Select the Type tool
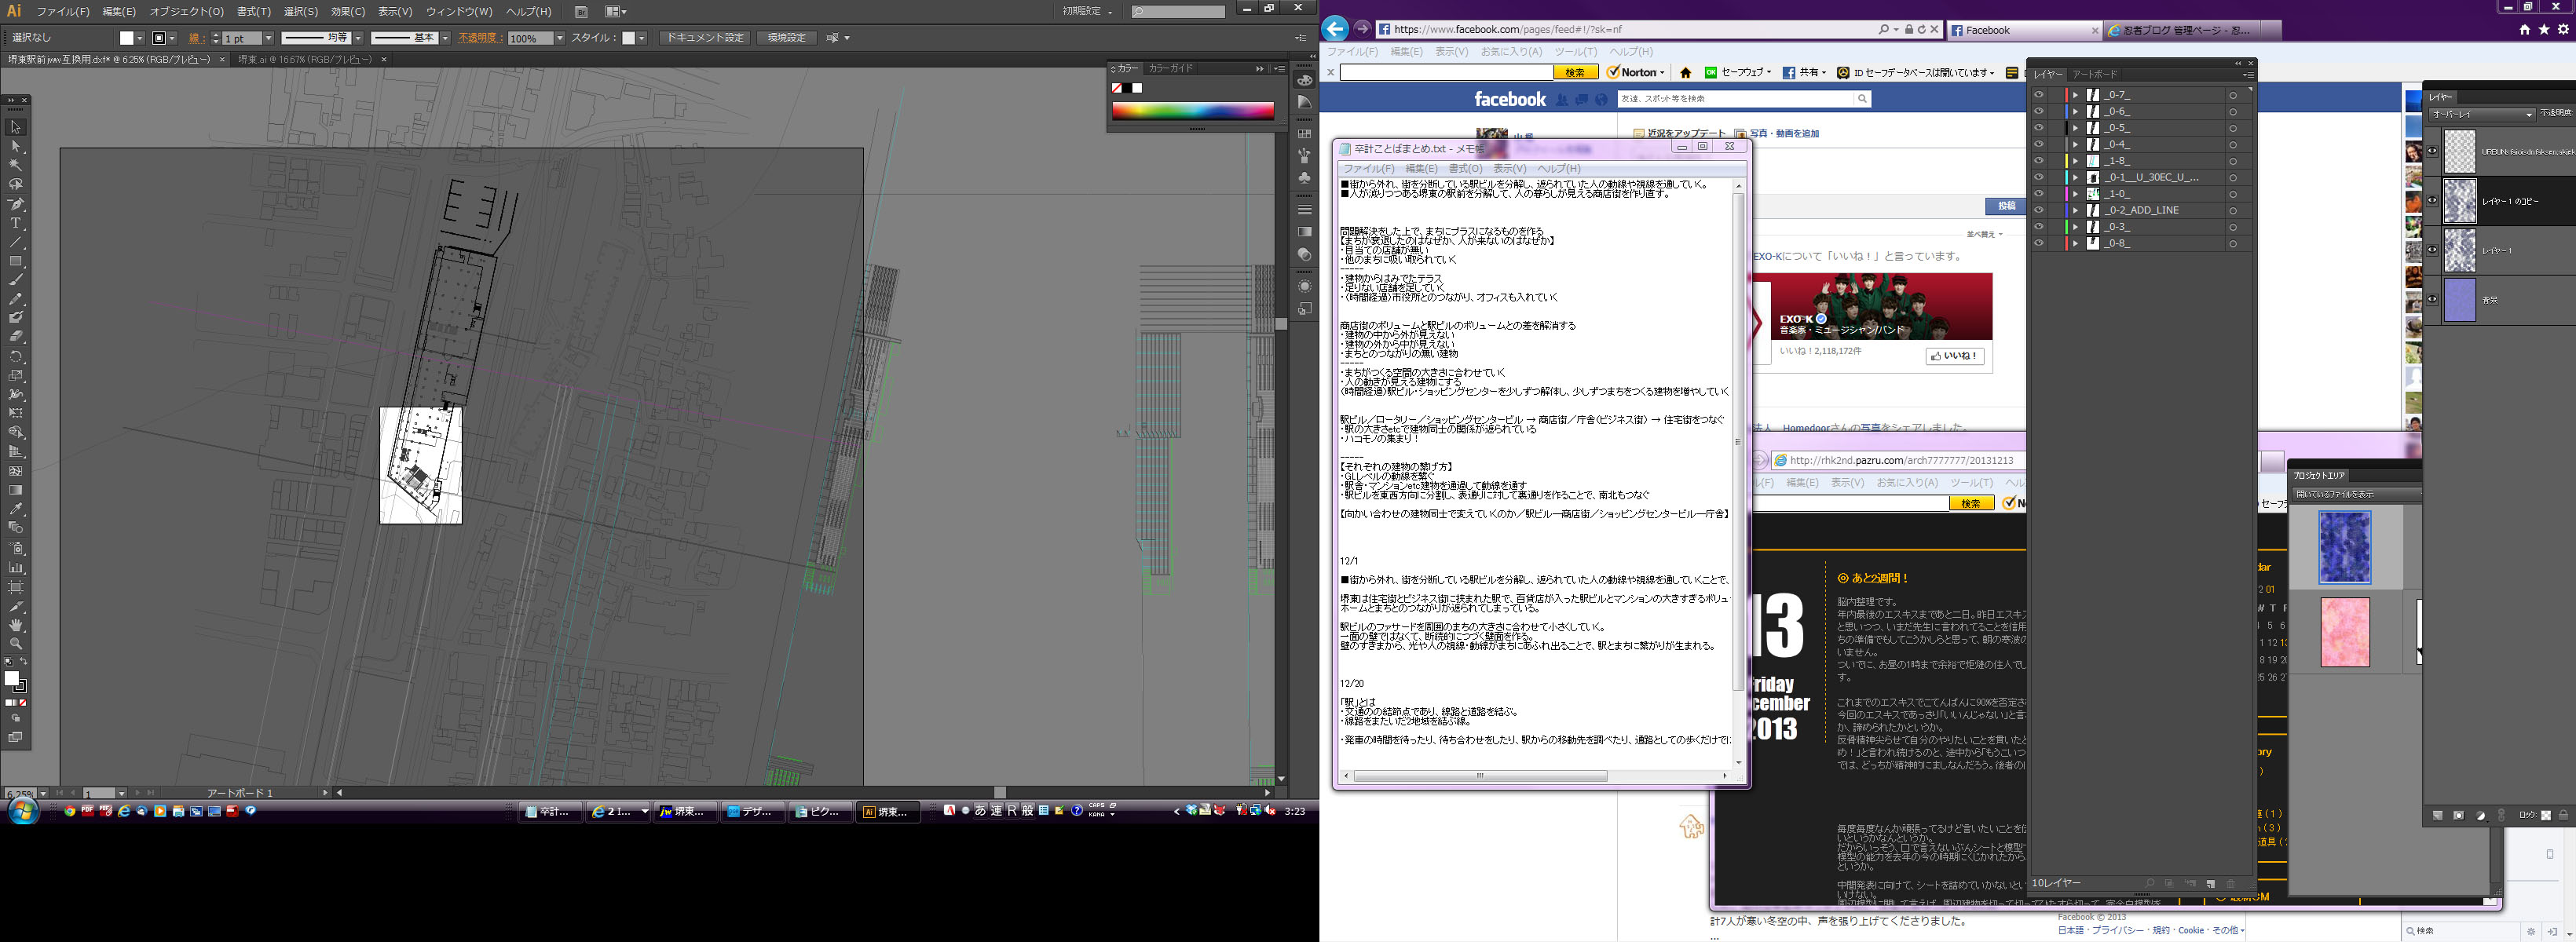 tap(16, 223)
